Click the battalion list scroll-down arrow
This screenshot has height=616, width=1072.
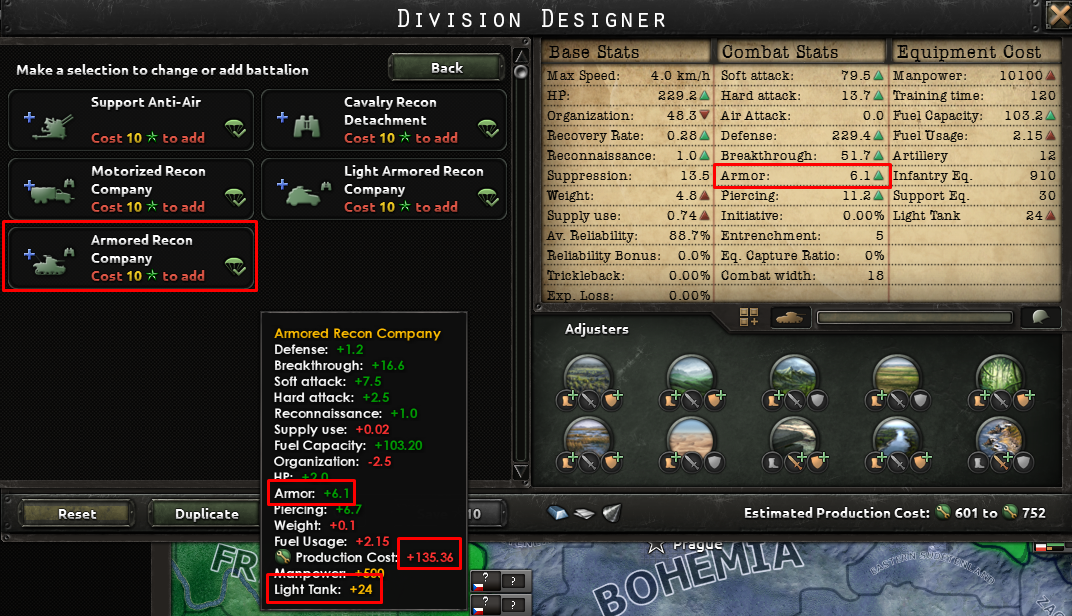tap(521, 472)
